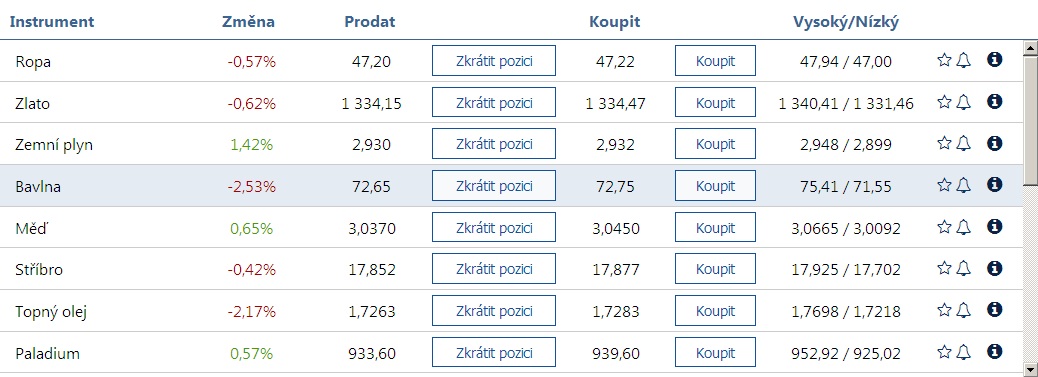Open info icon for Zemní plyn
The image size is (1038, 377).
(994, 143)
